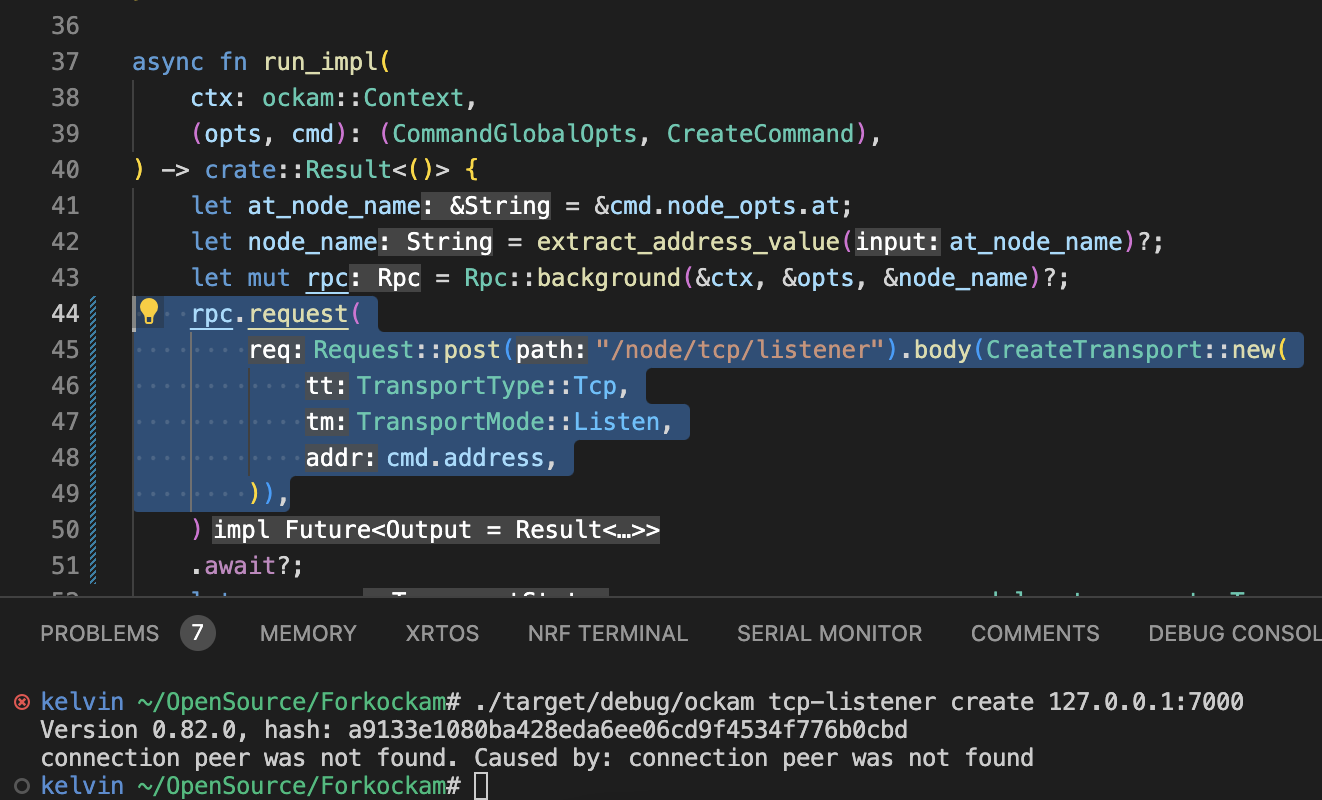Image resolution: width=1322 pixels, height=800 pixels.
Task: Click line number 50 in the gutter
Action: (x=64, y=530)
